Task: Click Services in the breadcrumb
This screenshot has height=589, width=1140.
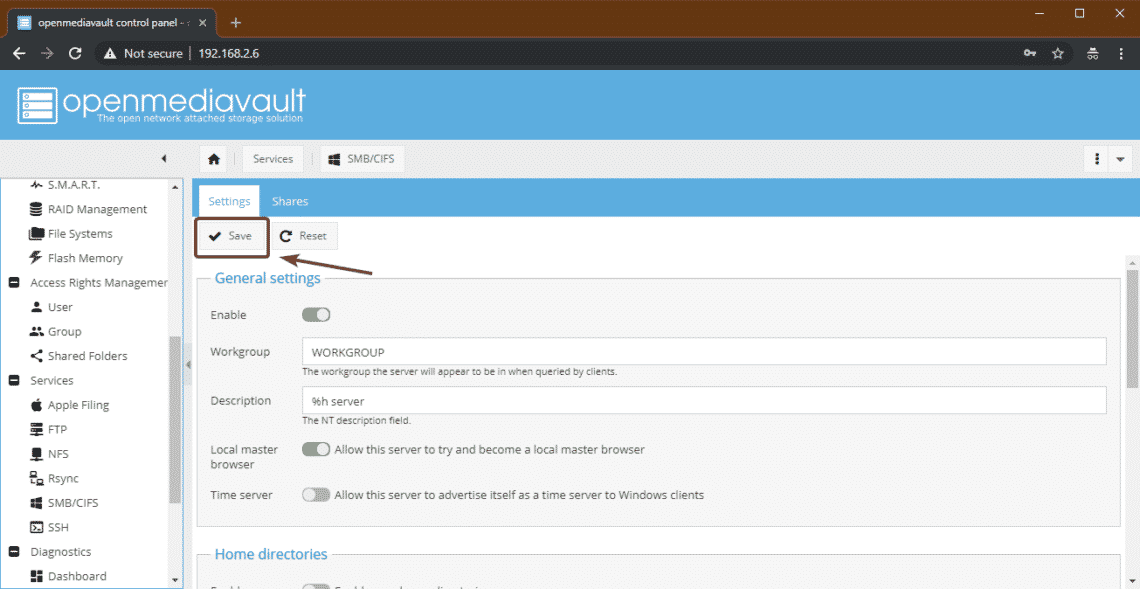Action: 273,159
